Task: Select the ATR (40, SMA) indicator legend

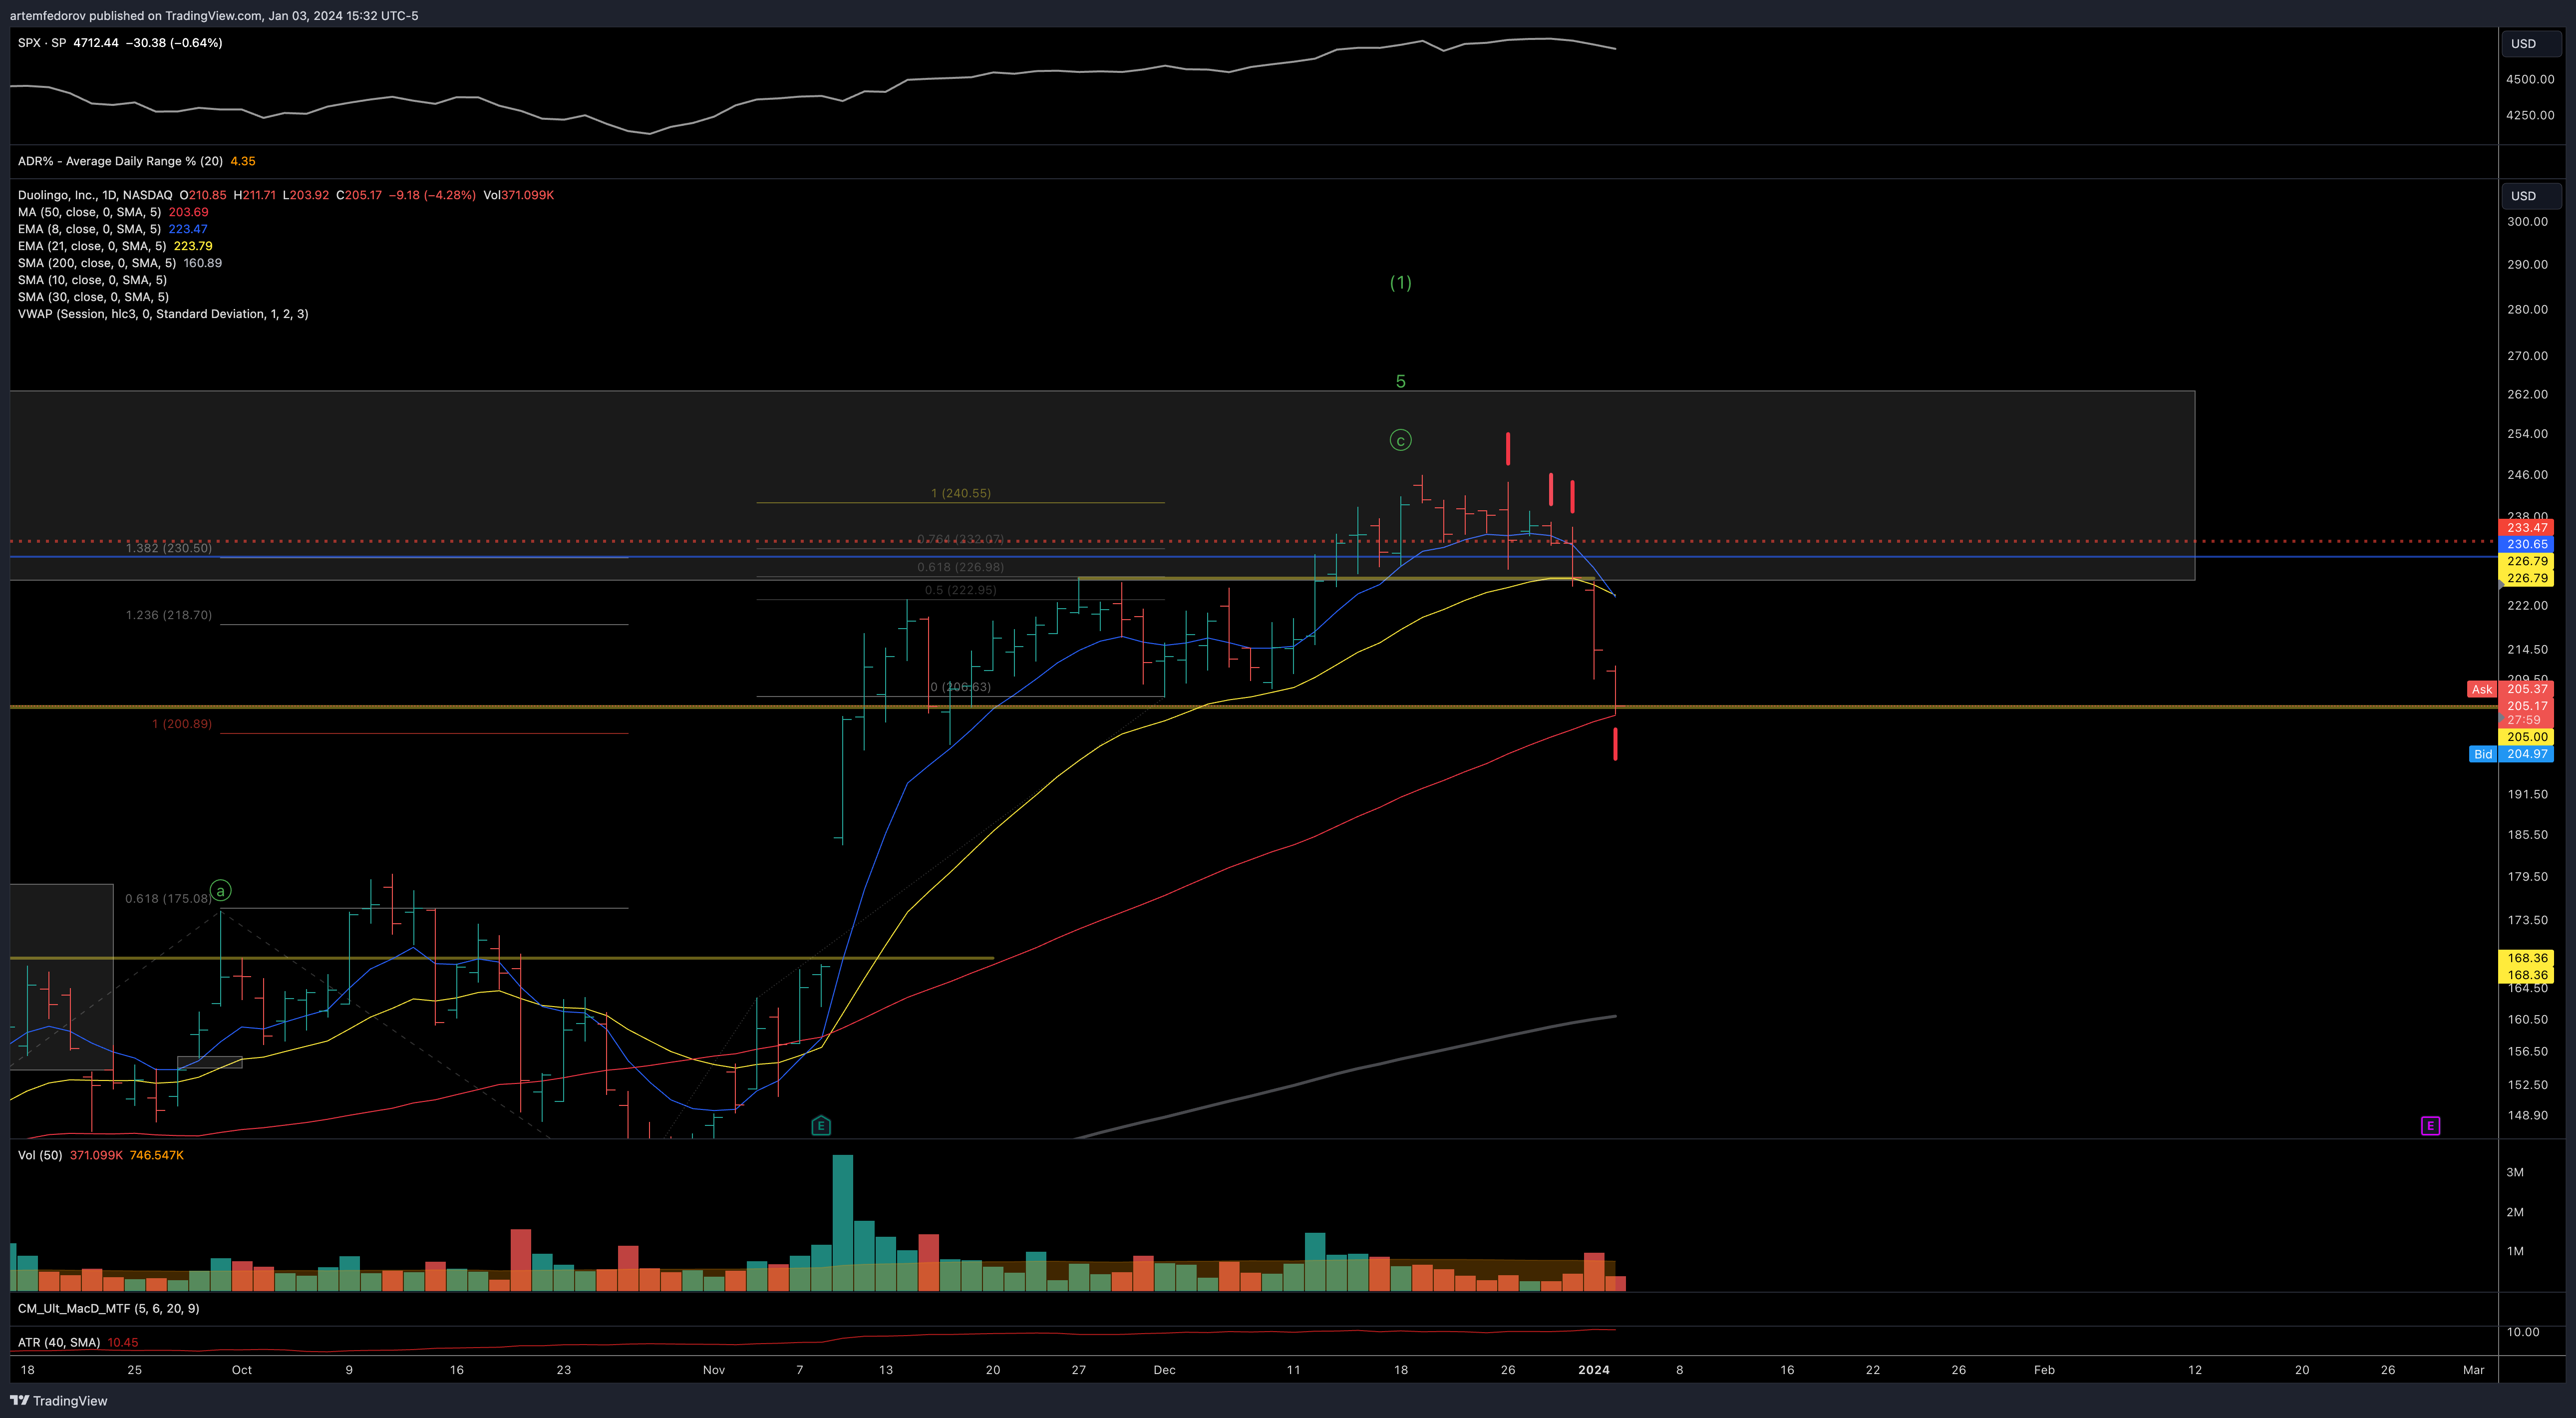Action: [x=59, y=1342]
